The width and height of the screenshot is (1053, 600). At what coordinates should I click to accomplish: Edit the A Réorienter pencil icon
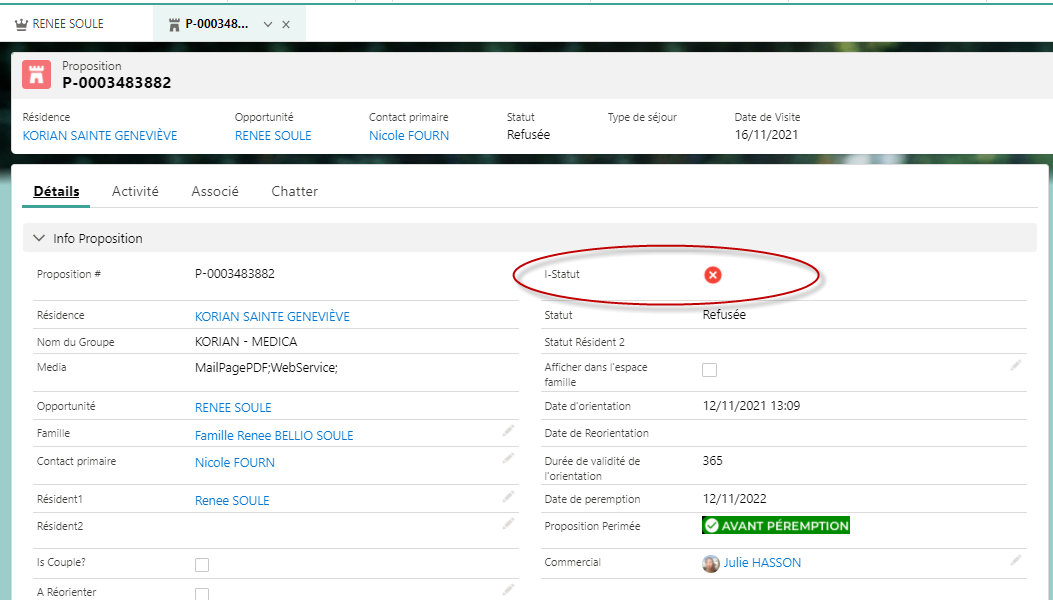(x=508, y=590)
